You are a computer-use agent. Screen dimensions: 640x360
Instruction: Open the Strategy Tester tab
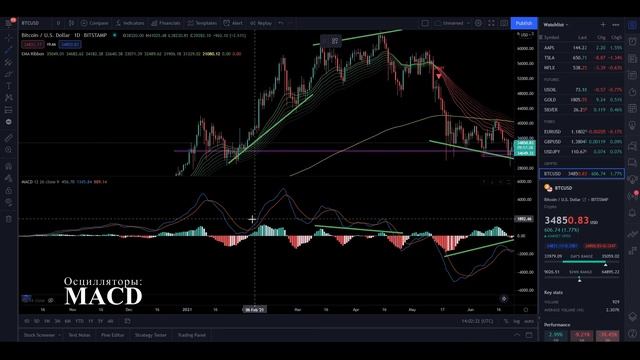(151, 335)
